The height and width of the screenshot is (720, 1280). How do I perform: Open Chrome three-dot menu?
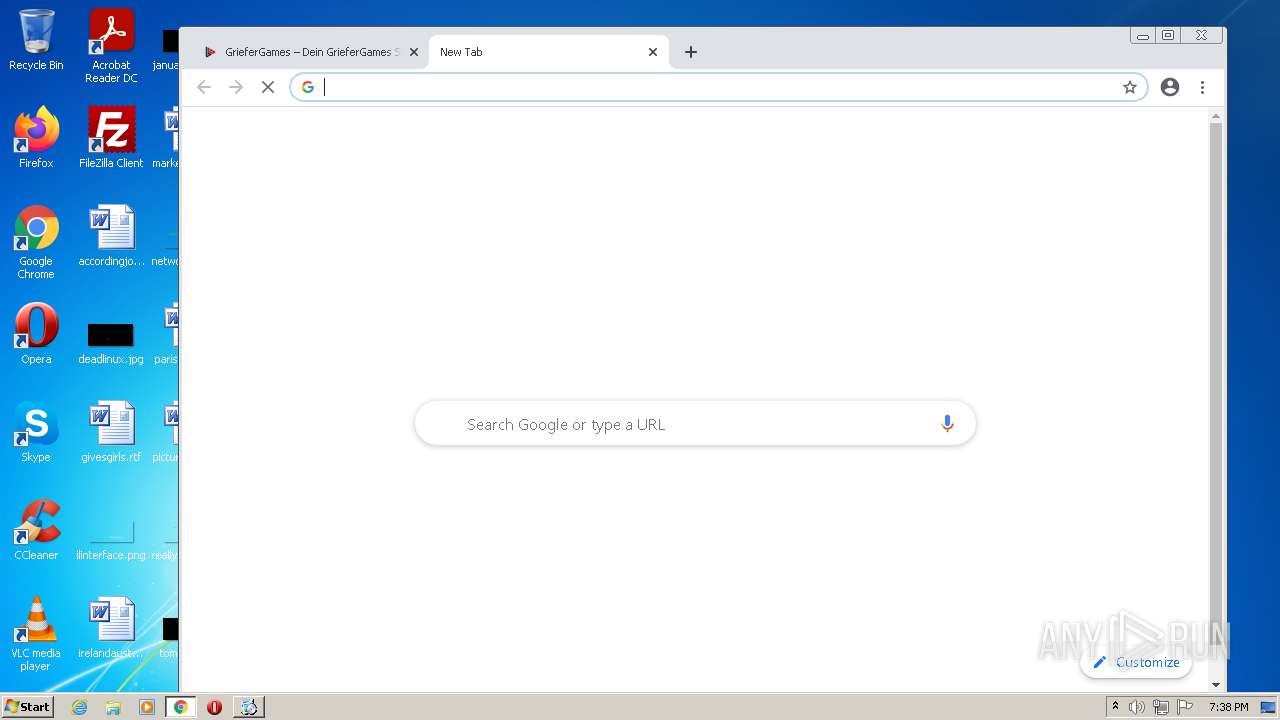click(1202, 87)
